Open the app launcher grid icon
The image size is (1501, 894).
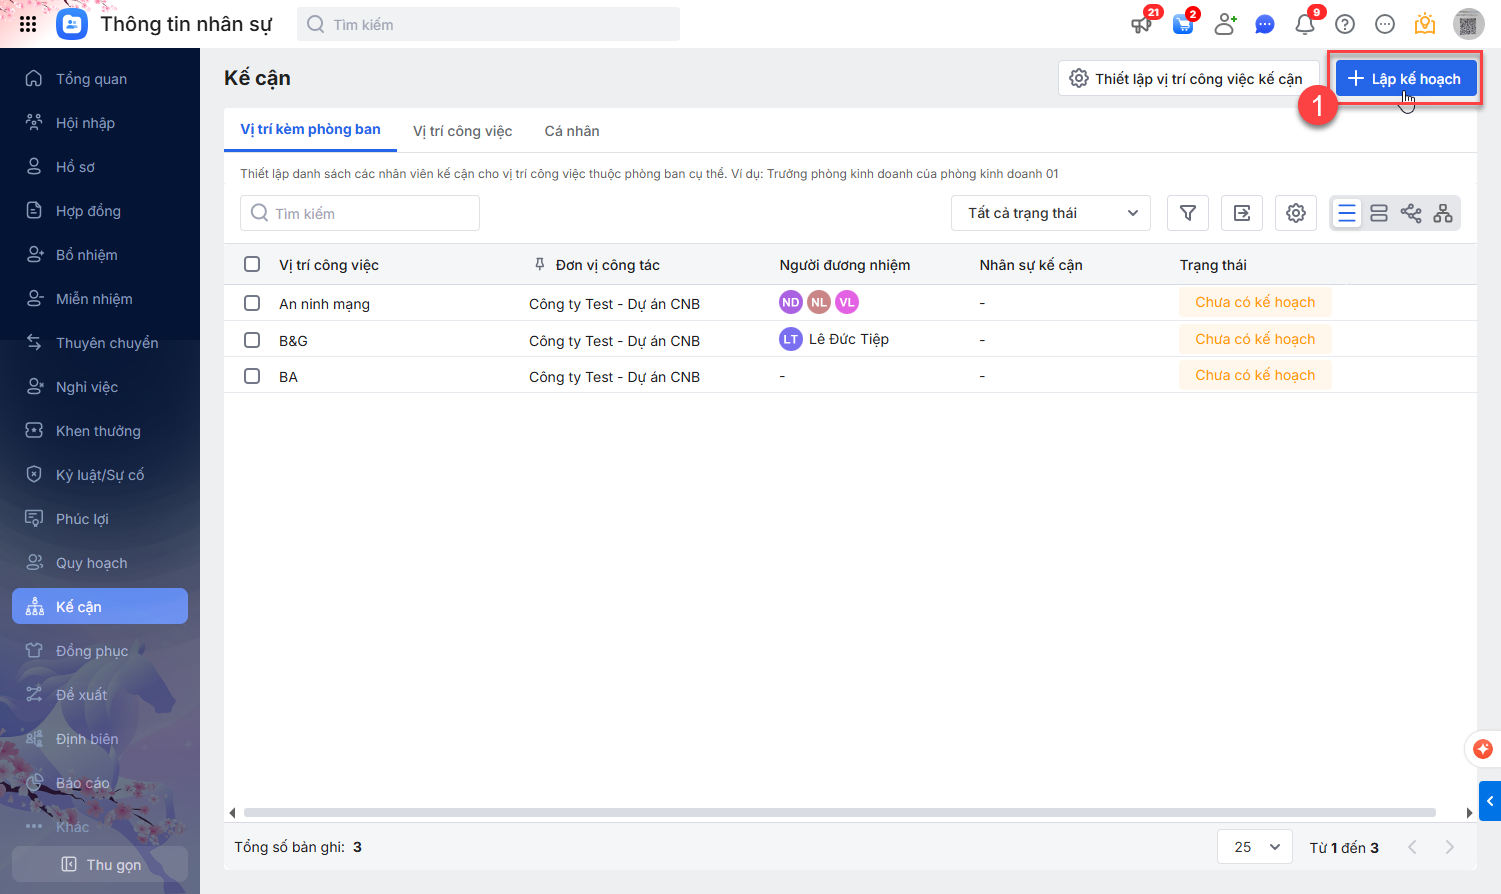tap(28, 24)
